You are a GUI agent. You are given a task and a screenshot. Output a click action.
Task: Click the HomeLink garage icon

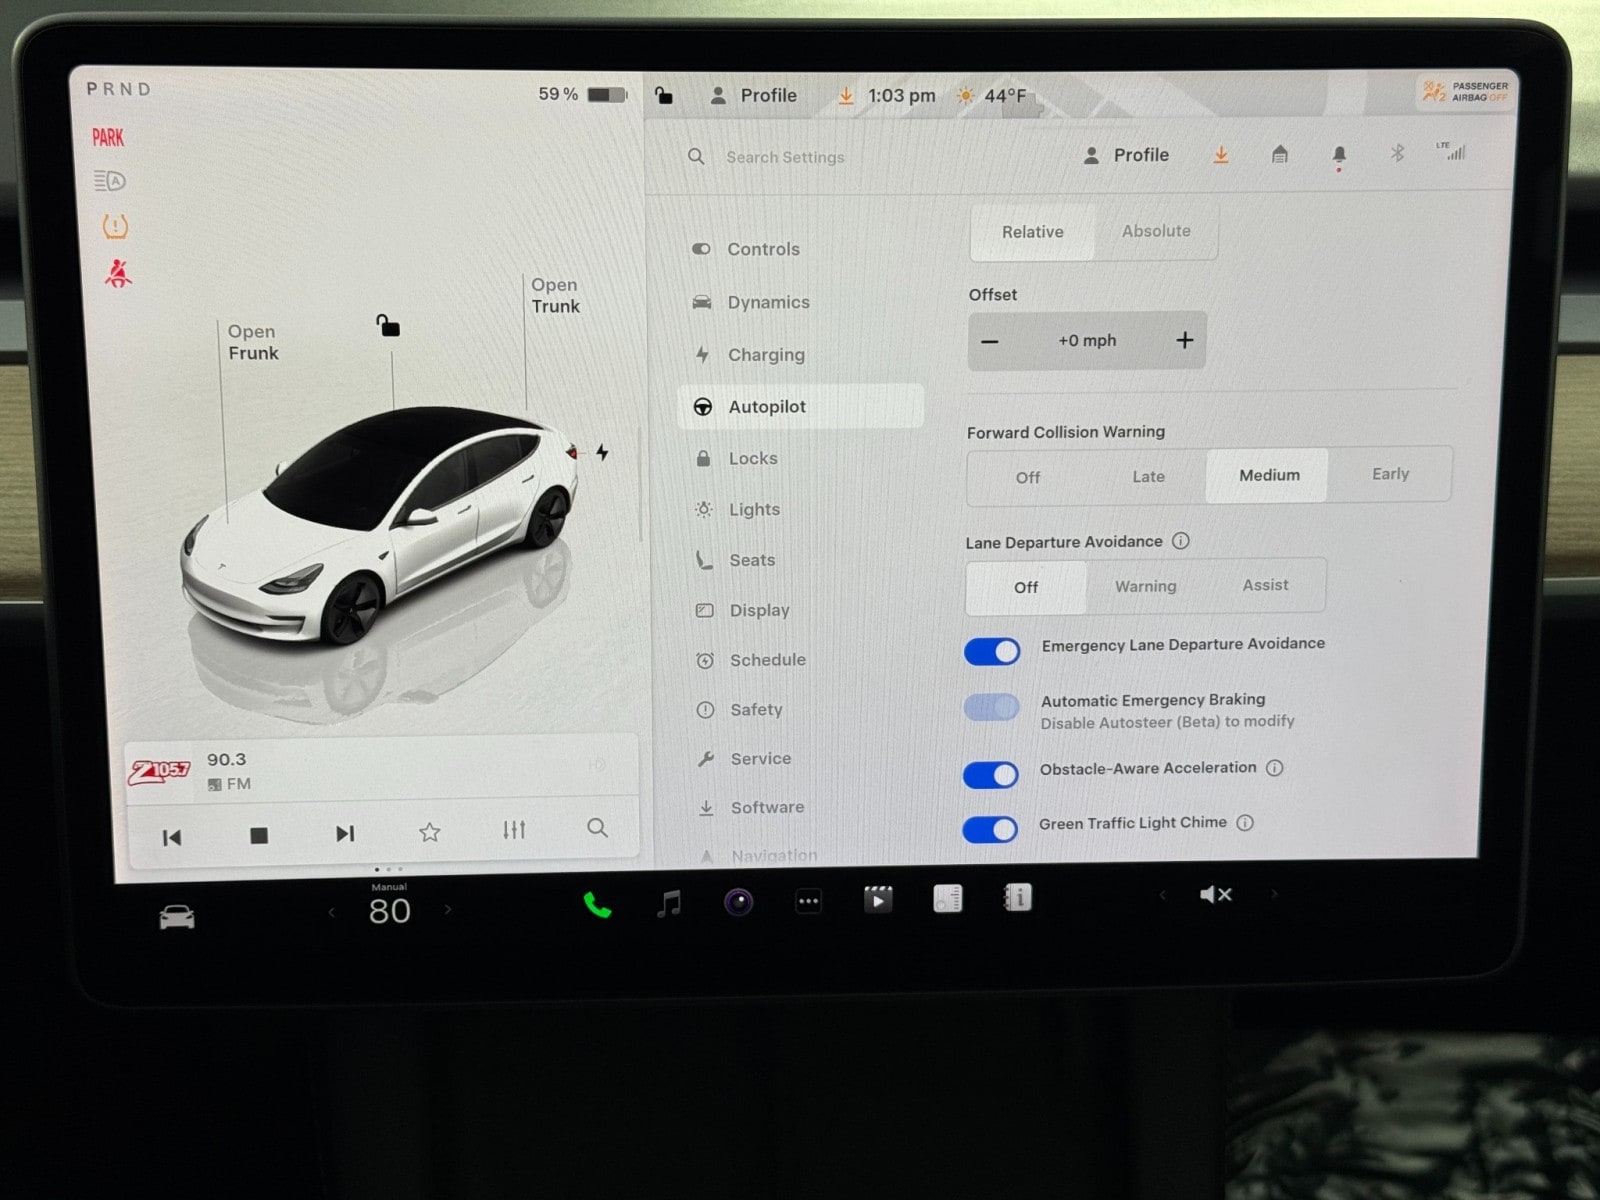click(x=1279, y=154)
